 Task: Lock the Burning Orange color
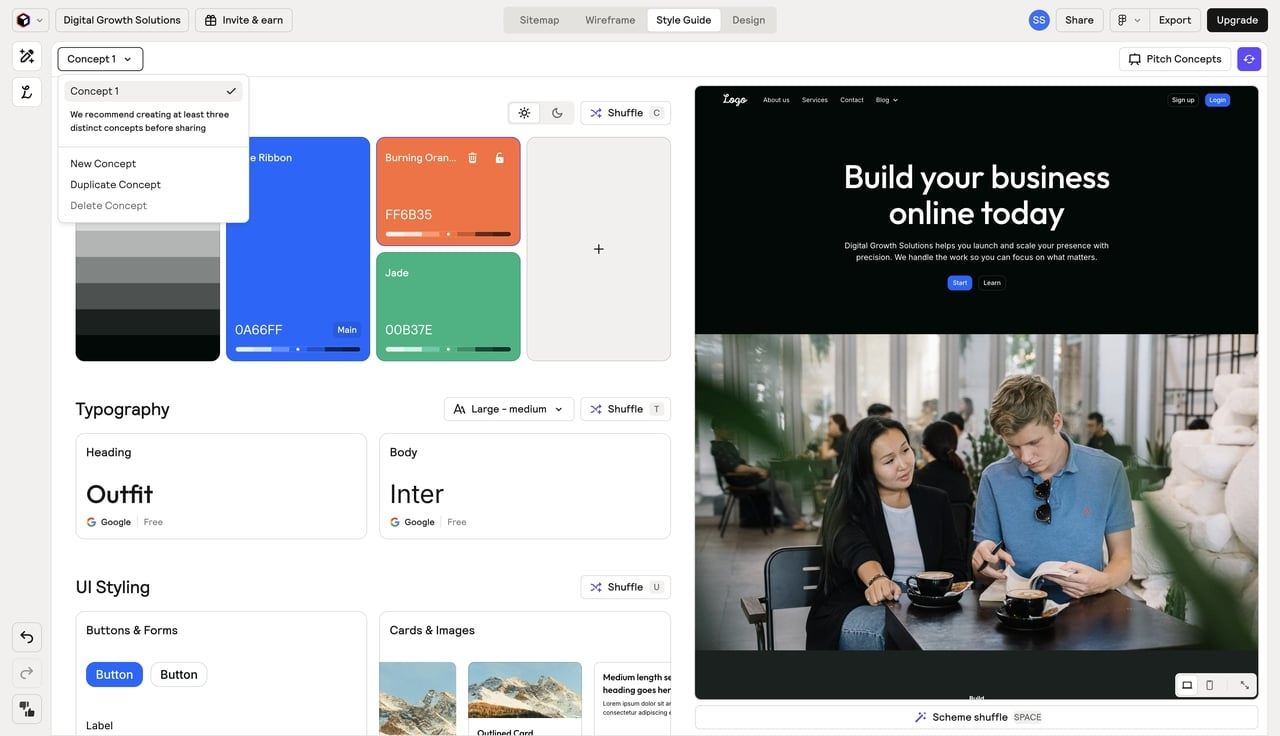point(500,158)
